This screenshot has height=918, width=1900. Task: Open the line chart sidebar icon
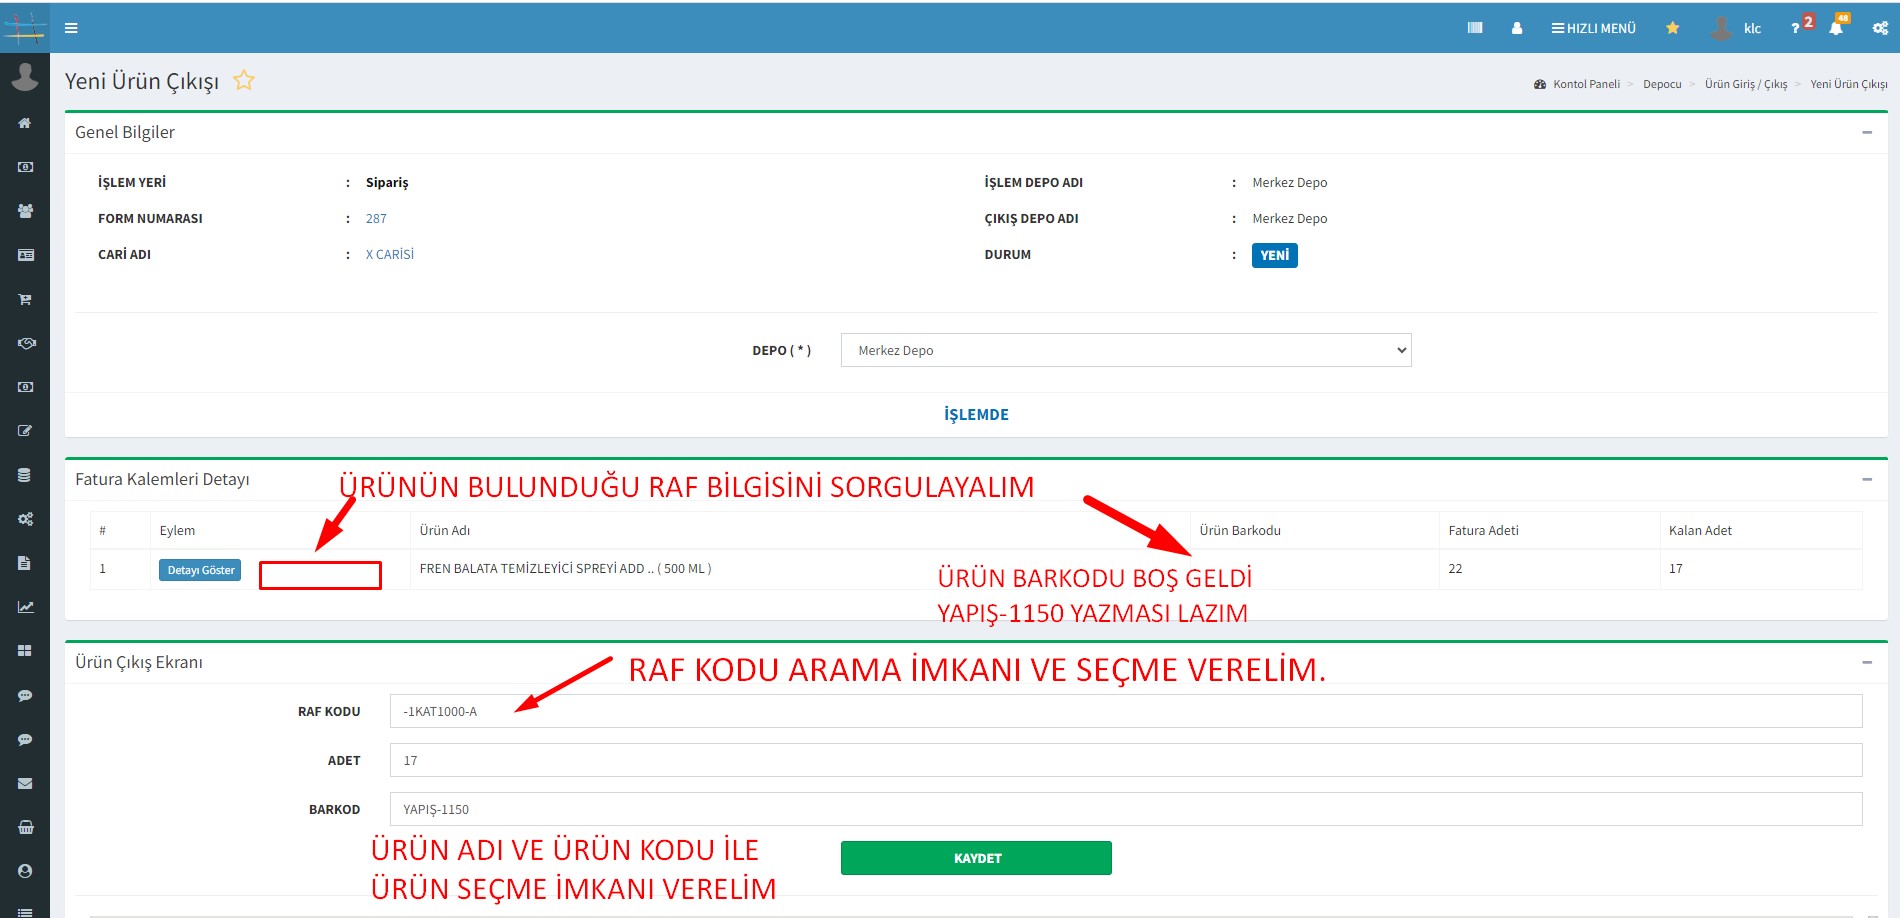25,607
